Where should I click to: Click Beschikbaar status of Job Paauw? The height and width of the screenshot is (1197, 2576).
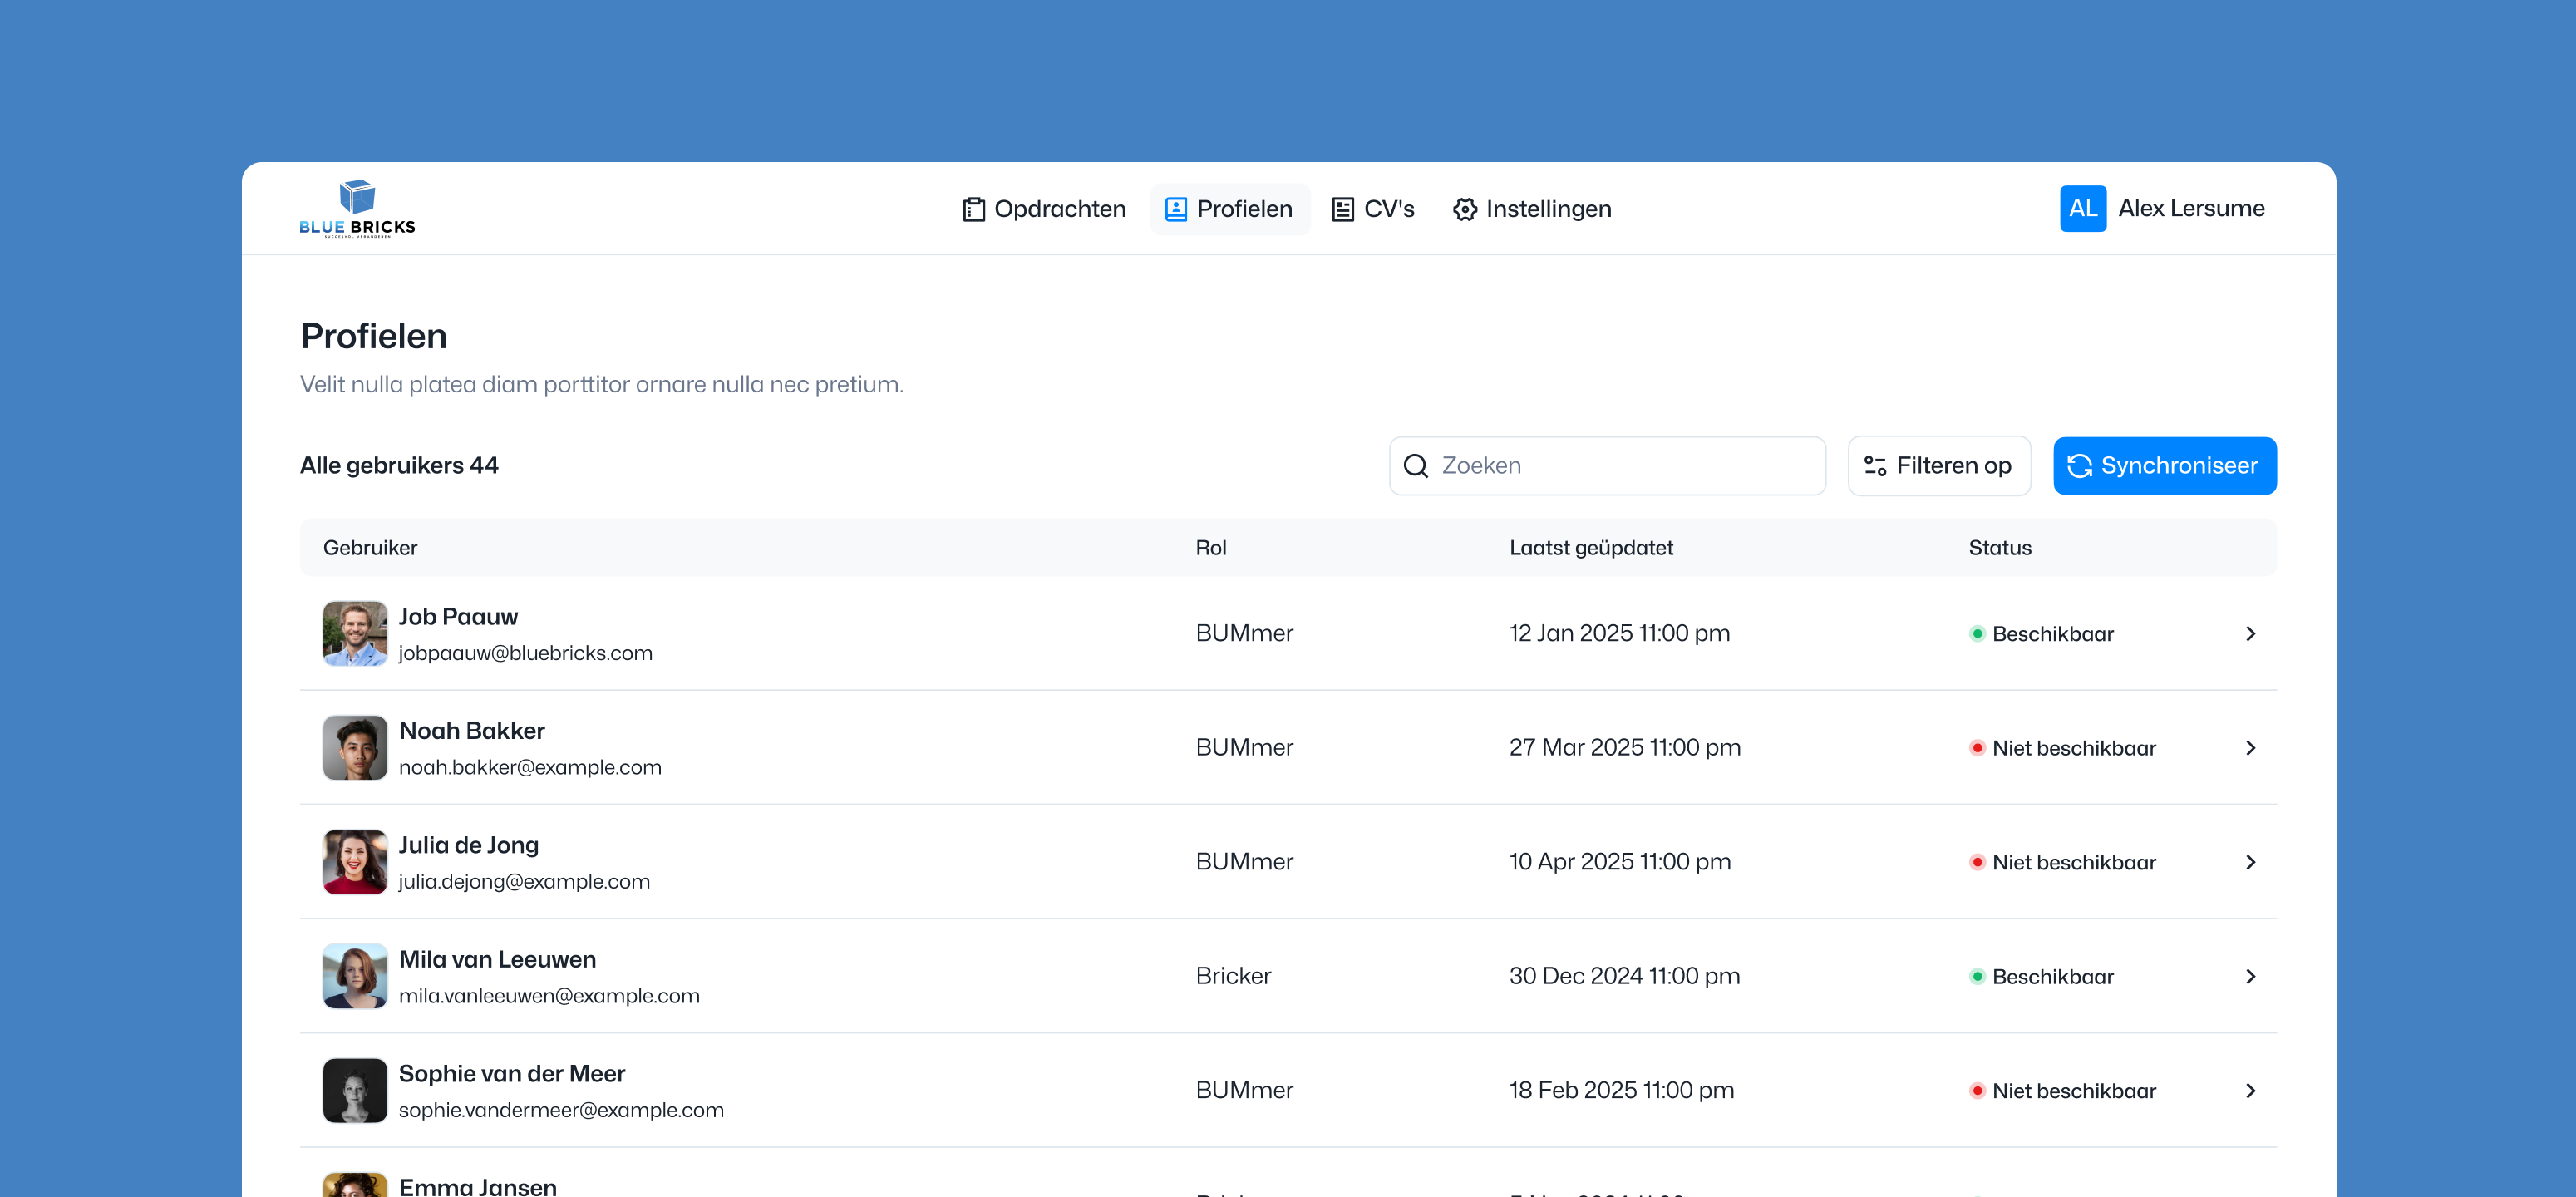tap(2041, 633)
